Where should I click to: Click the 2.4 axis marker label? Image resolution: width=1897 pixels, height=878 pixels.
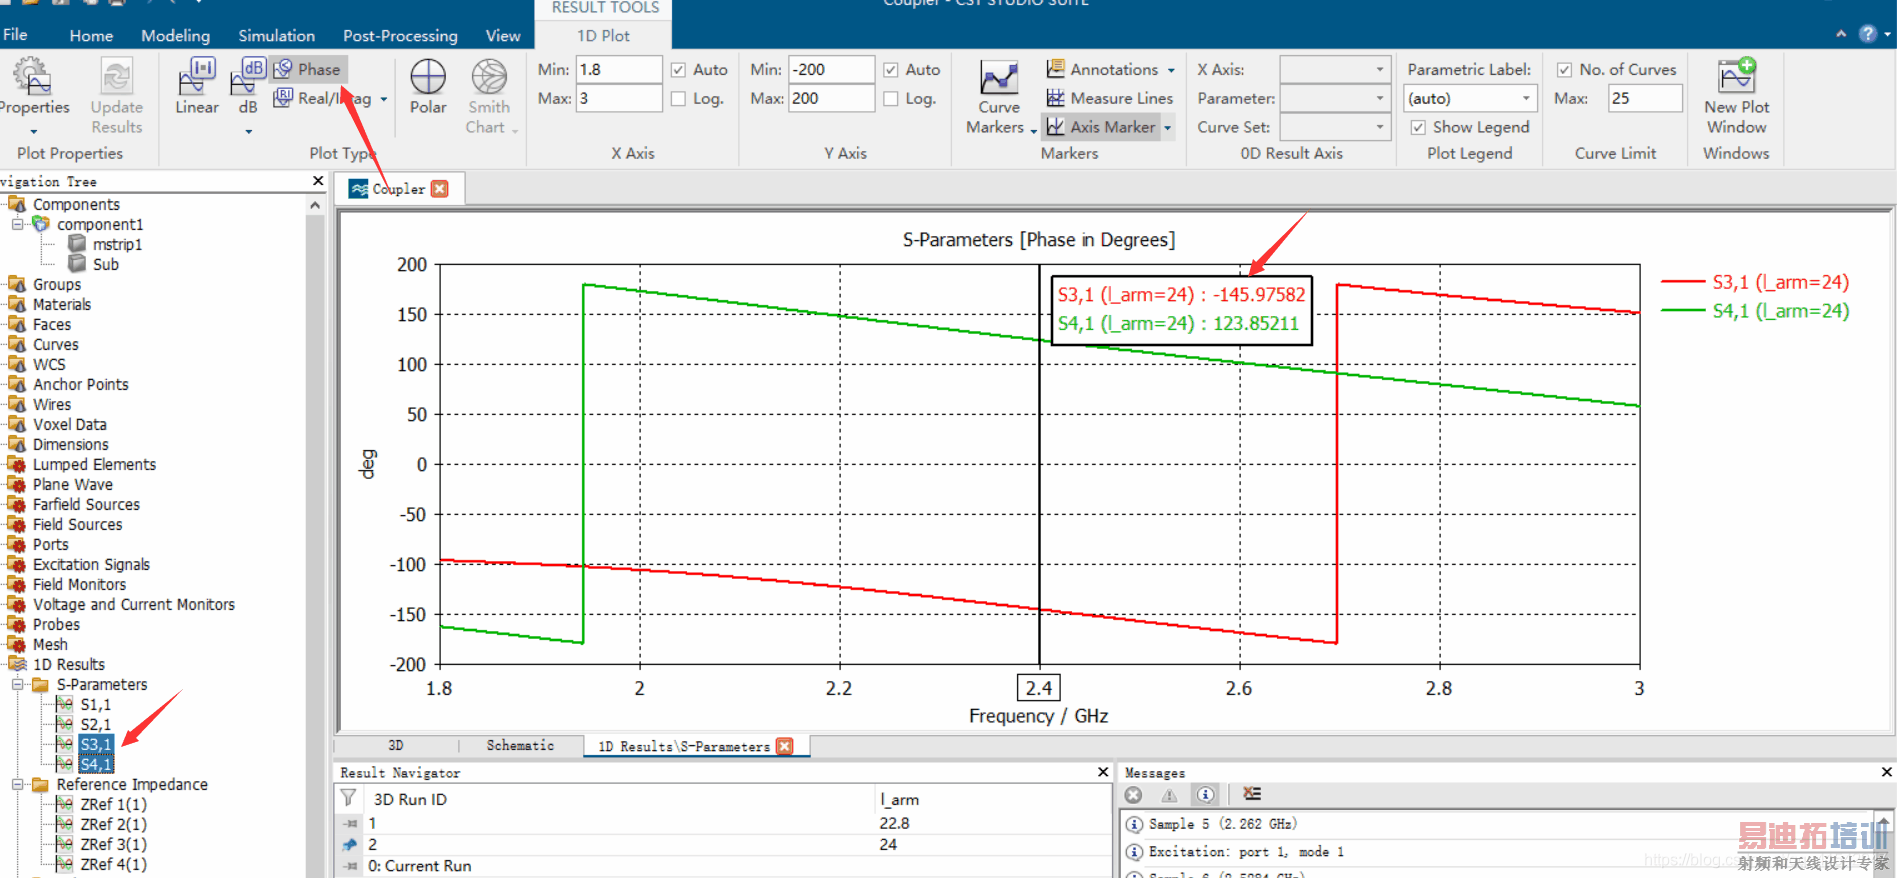coord(1038,688)
